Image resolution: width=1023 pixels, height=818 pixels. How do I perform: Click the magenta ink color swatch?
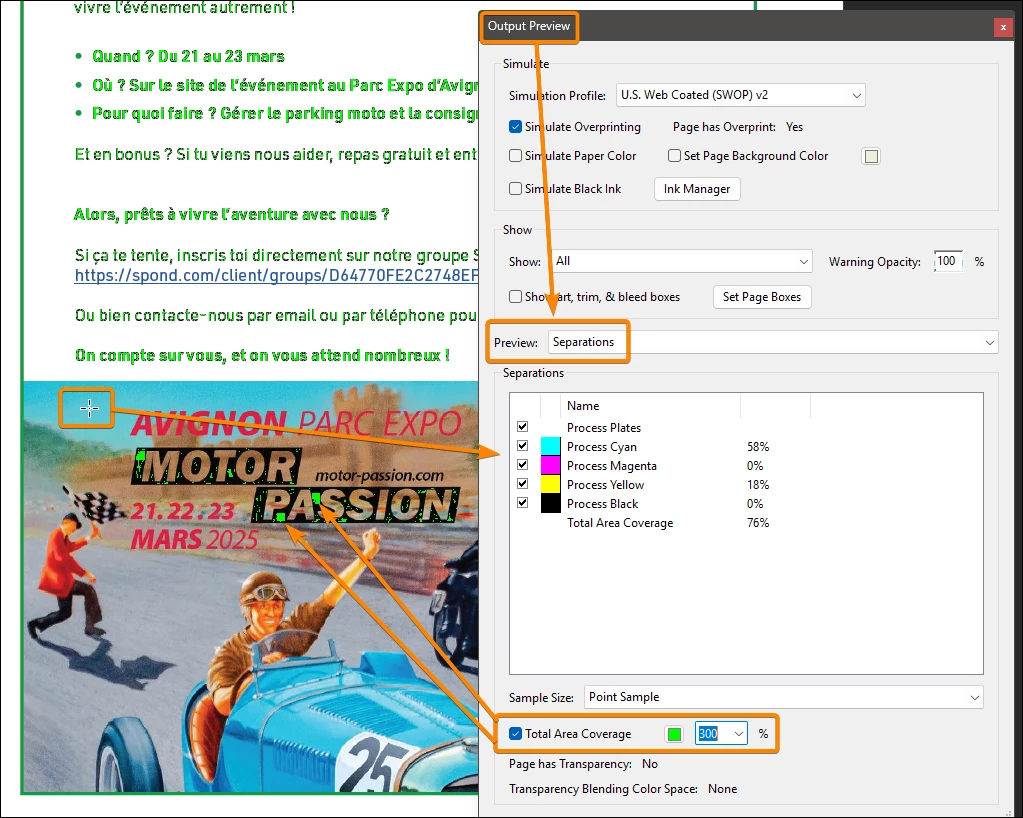(551, 465)
